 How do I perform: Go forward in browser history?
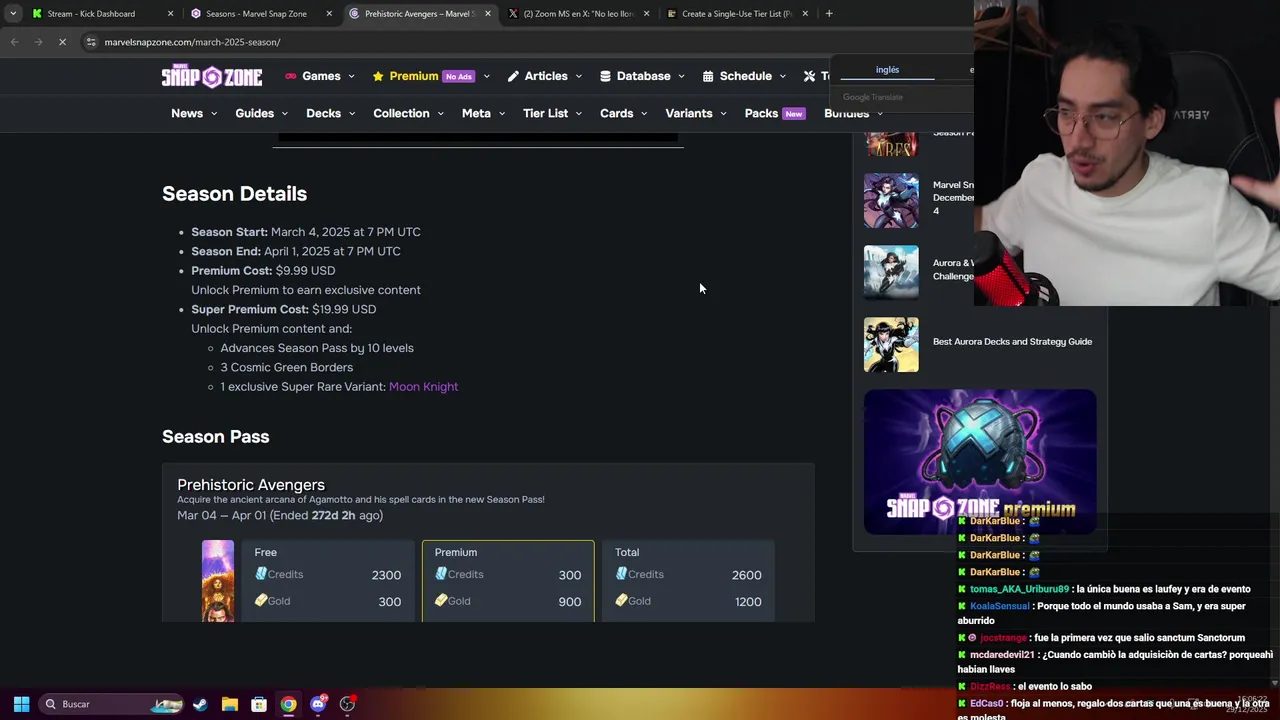[38, 42]
